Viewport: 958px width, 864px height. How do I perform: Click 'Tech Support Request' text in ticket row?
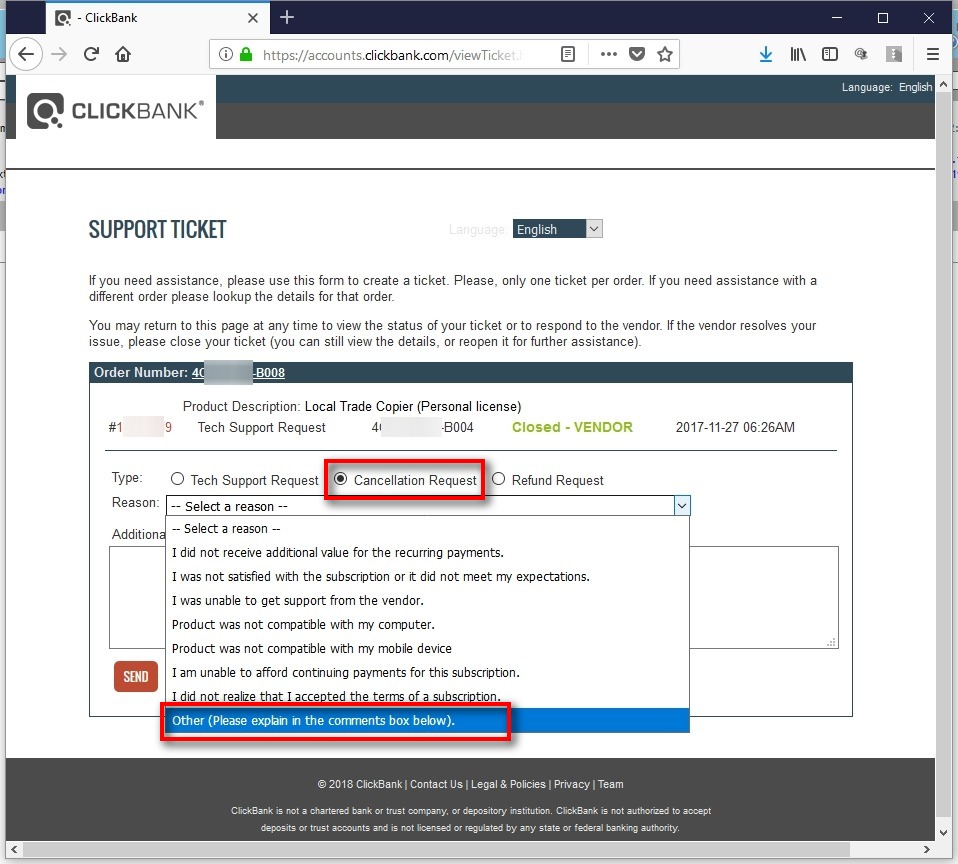click(x=261, y=427)
